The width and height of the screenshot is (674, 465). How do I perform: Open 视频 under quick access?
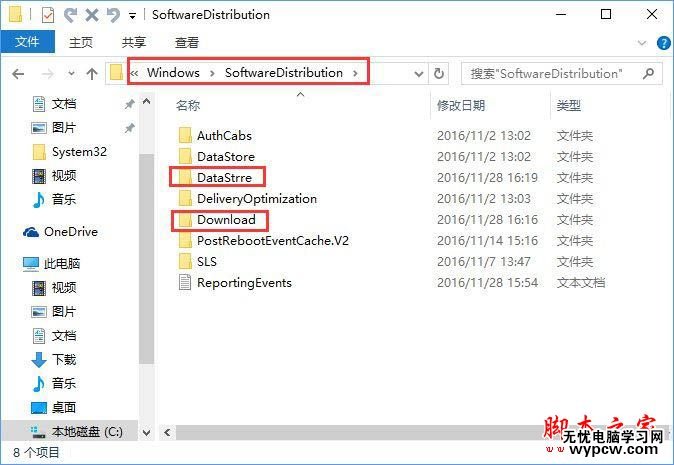(64, 176)
